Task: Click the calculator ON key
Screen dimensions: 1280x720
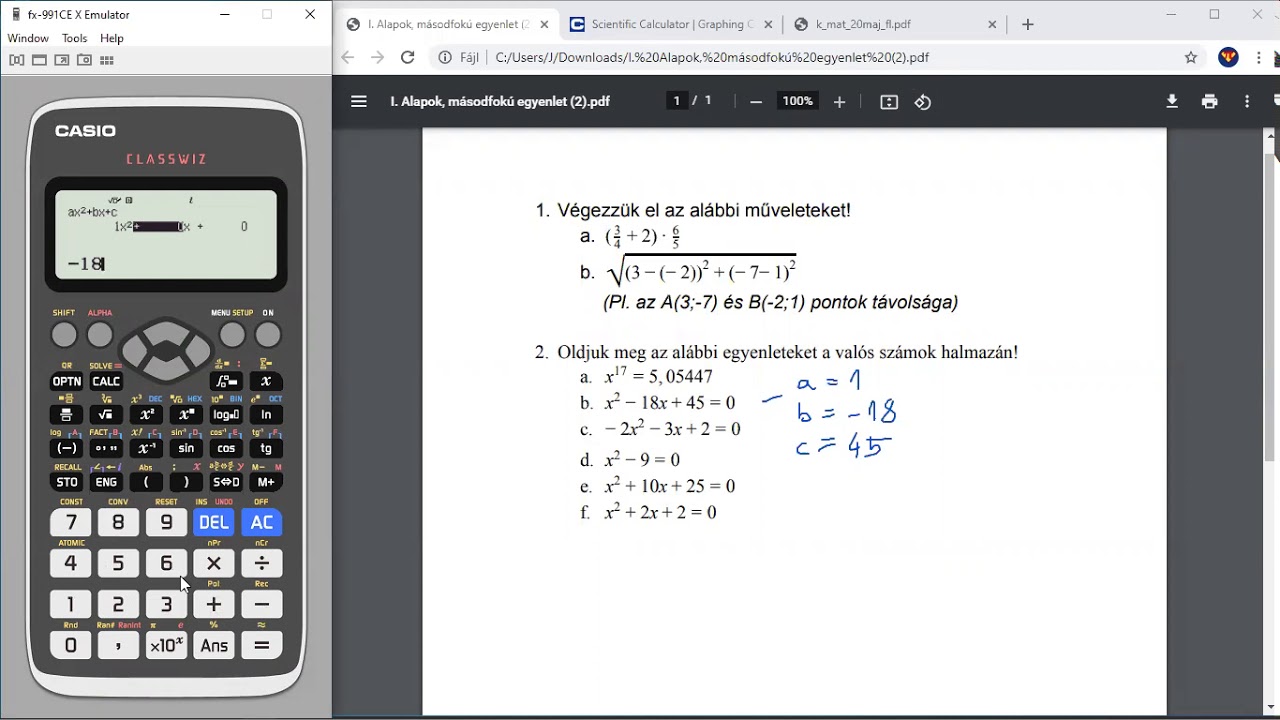Action: coord(268,335)
